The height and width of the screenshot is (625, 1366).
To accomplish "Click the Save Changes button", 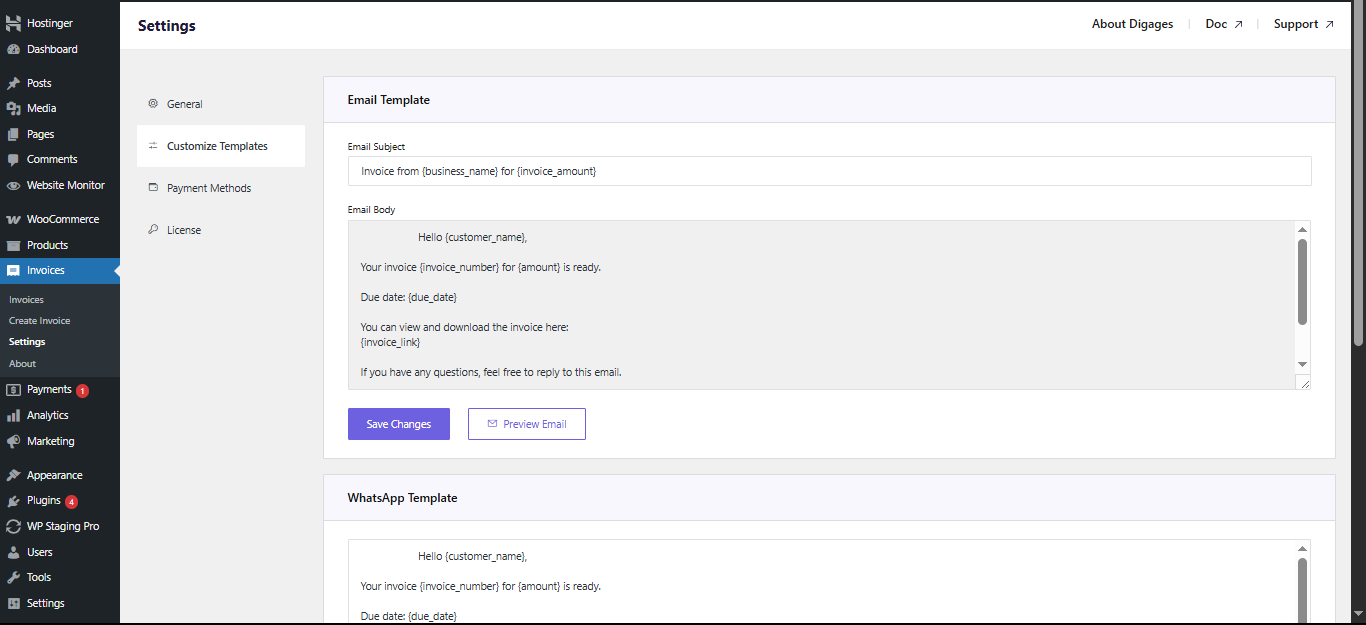I will [398, 423].
